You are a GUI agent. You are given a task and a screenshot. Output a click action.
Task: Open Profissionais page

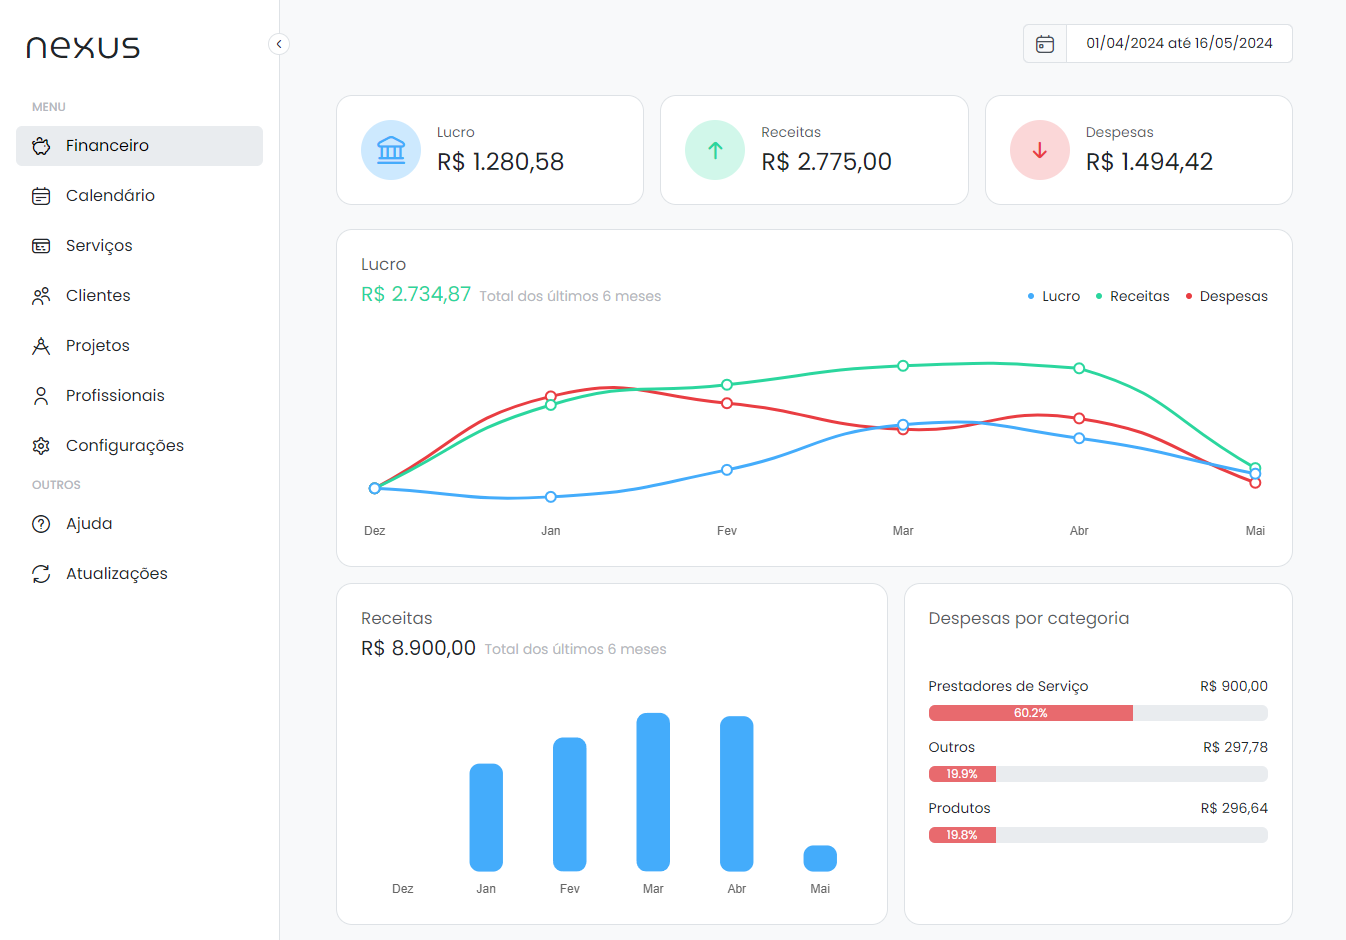(139, 396)
